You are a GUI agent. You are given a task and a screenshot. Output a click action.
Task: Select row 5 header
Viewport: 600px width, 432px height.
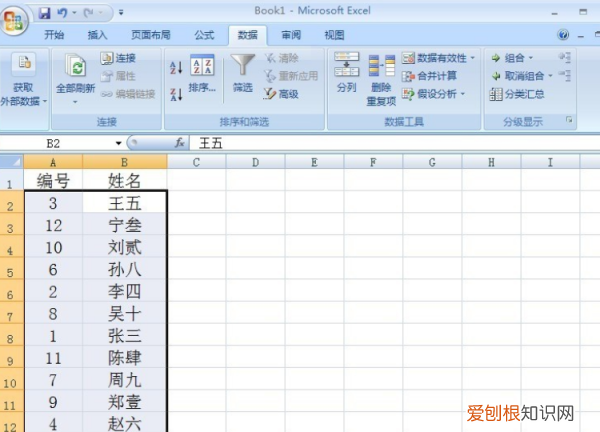click(x=11, y=269)
